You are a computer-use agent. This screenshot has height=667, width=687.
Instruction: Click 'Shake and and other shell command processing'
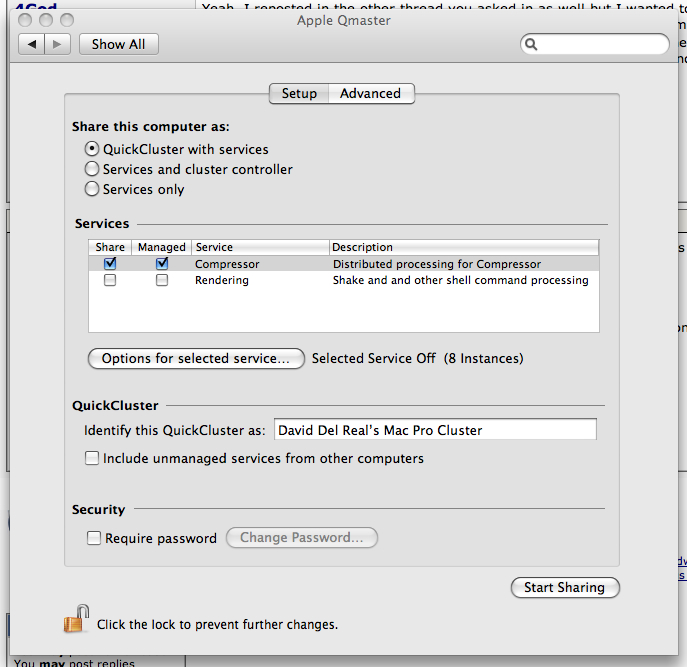click(x=460, y=280)
